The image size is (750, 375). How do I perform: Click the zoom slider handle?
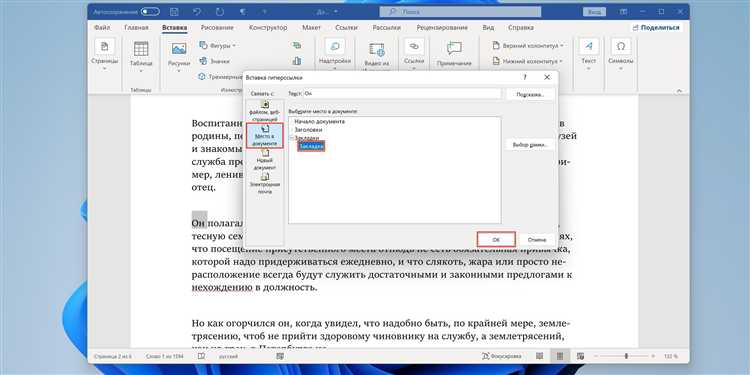(626, 356)
